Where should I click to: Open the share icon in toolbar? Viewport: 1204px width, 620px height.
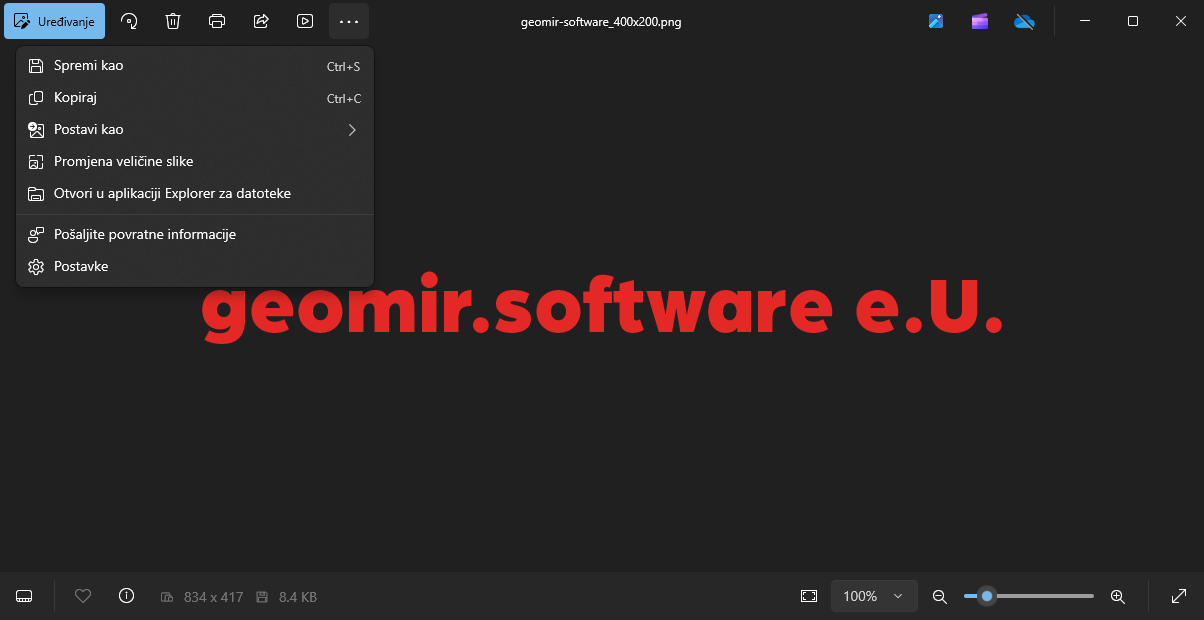point(261,21)
